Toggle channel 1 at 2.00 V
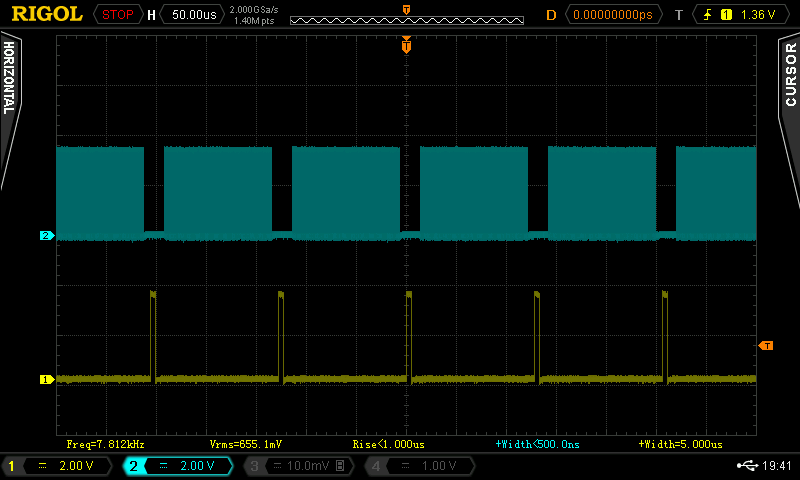 (x=60, y=466)
